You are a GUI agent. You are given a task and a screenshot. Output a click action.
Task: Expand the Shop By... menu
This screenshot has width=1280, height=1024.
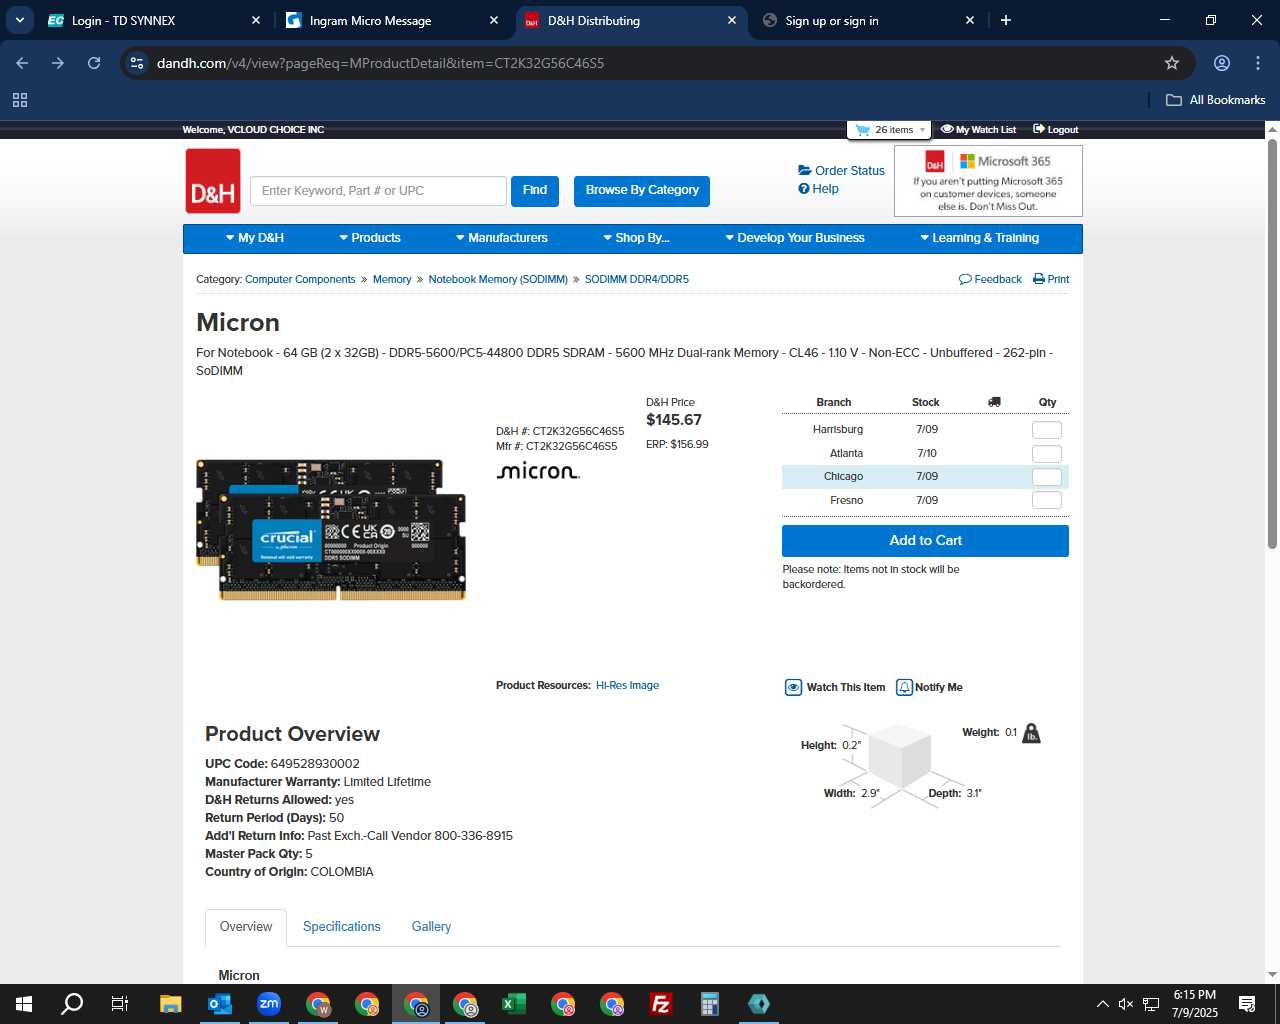635,238
